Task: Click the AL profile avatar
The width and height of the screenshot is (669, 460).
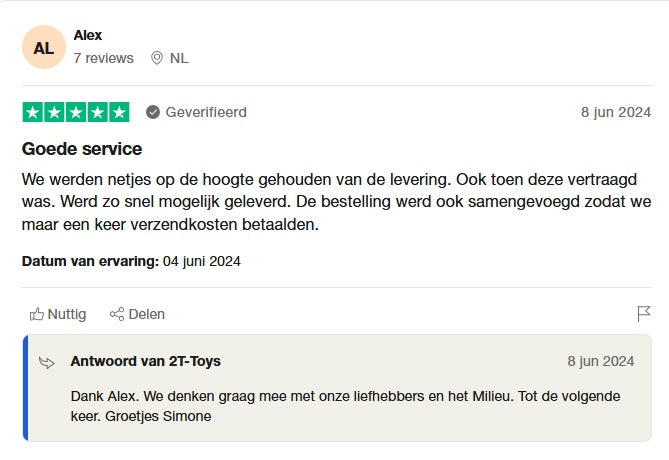Action: coord(43,47)
